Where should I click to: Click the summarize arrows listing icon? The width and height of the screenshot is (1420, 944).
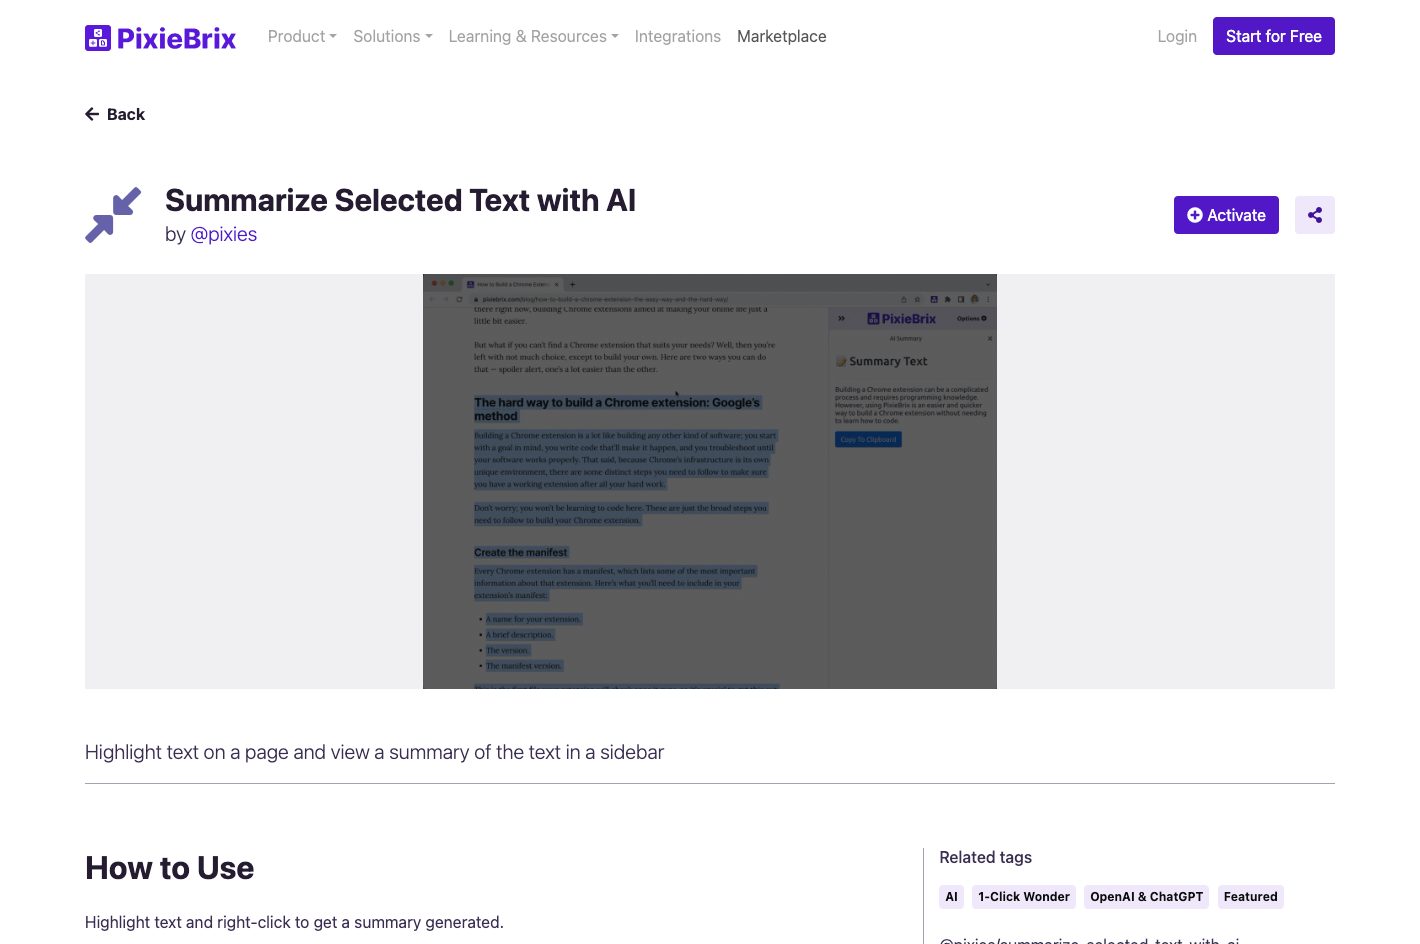[x=113, y=215]
